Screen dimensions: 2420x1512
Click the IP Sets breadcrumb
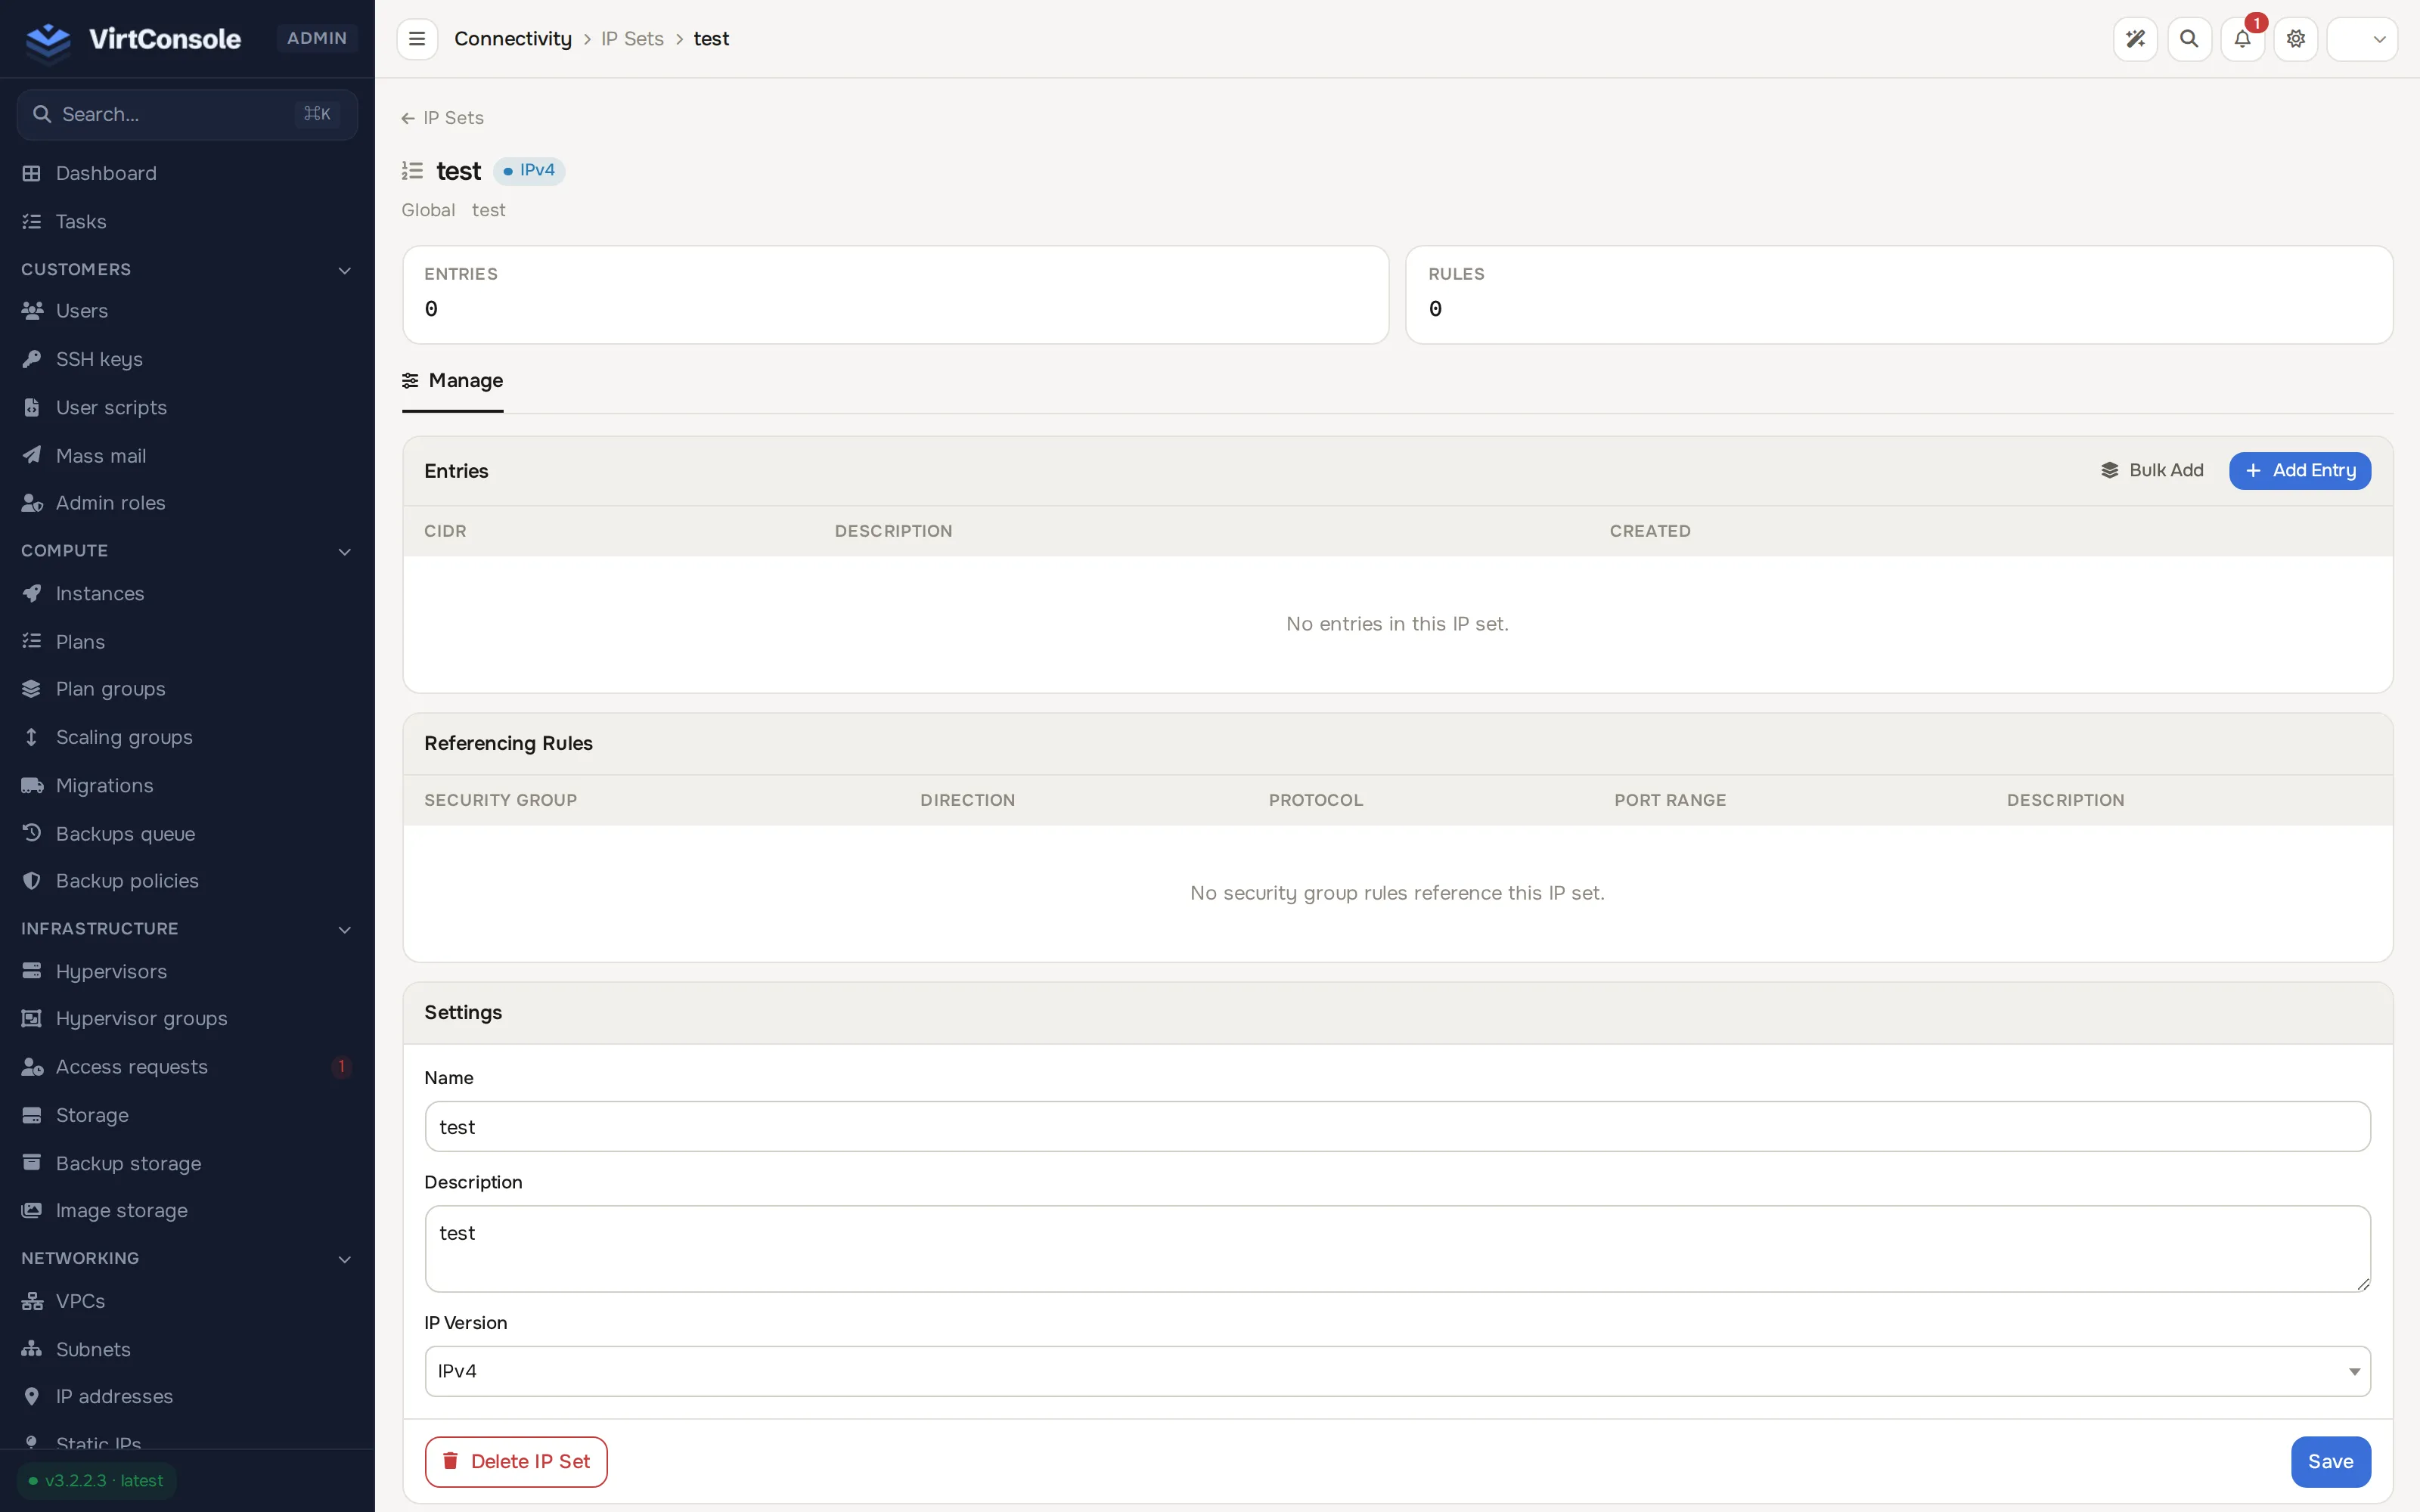pyautogui.click(x=632, y=39)
